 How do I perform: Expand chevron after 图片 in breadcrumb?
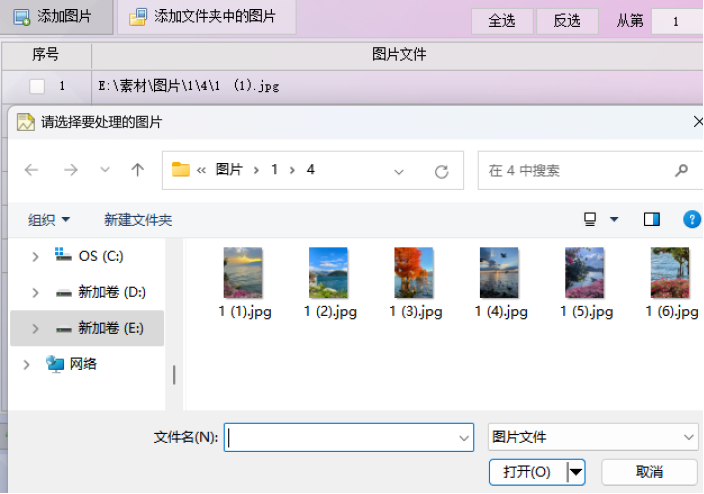(256, 170)
